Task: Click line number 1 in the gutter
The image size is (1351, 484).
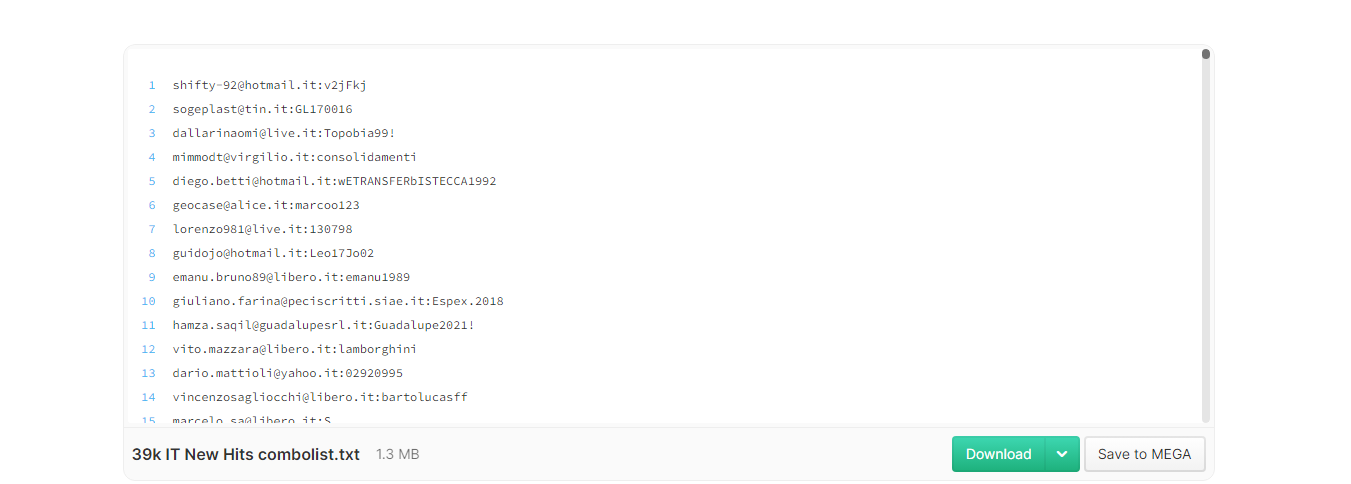Action: click(x=152, y=85)
